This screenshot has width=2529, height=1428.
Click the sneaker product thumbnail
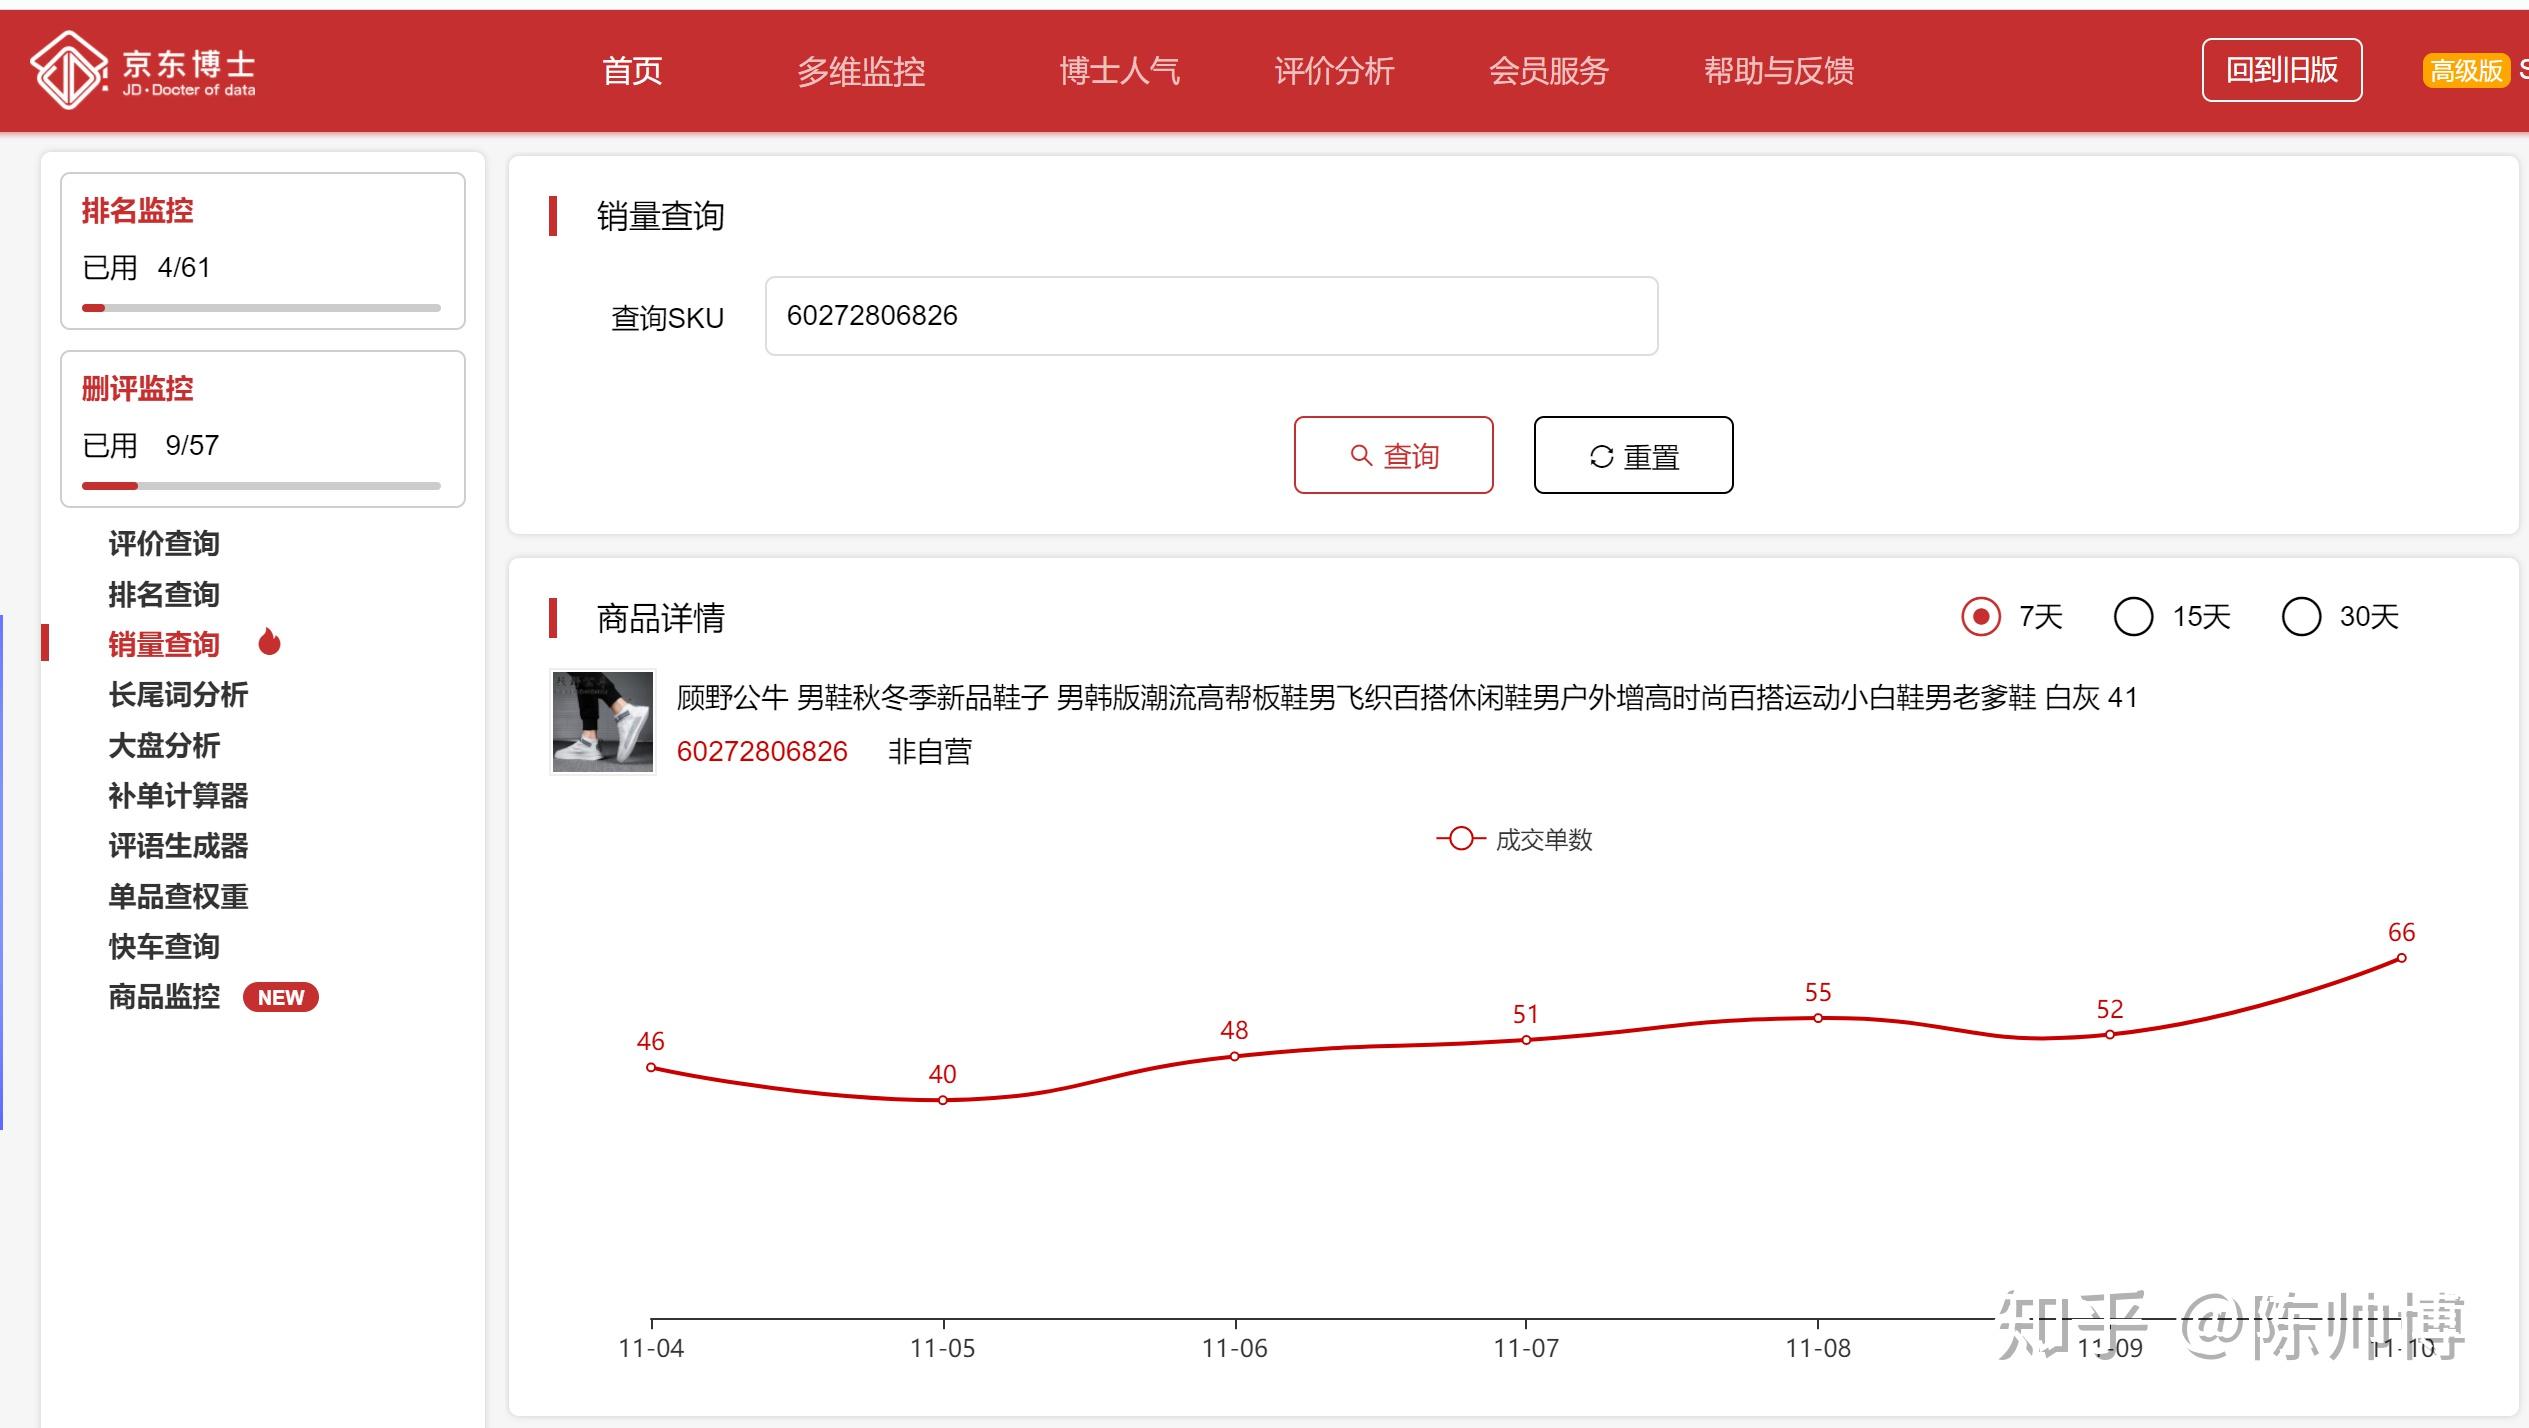[x=603, y=722]
